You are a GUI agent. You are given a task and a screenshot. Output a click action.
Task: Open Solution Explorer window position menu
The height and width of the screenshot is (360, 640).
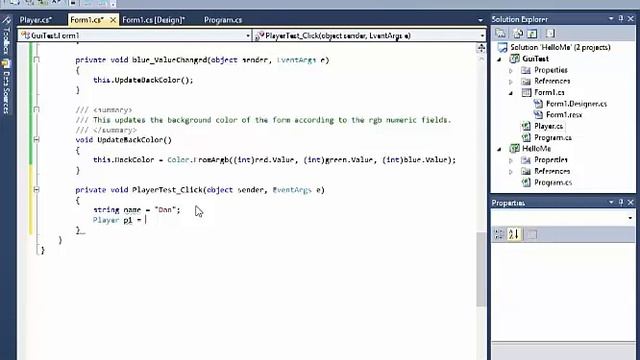point(611,19)
